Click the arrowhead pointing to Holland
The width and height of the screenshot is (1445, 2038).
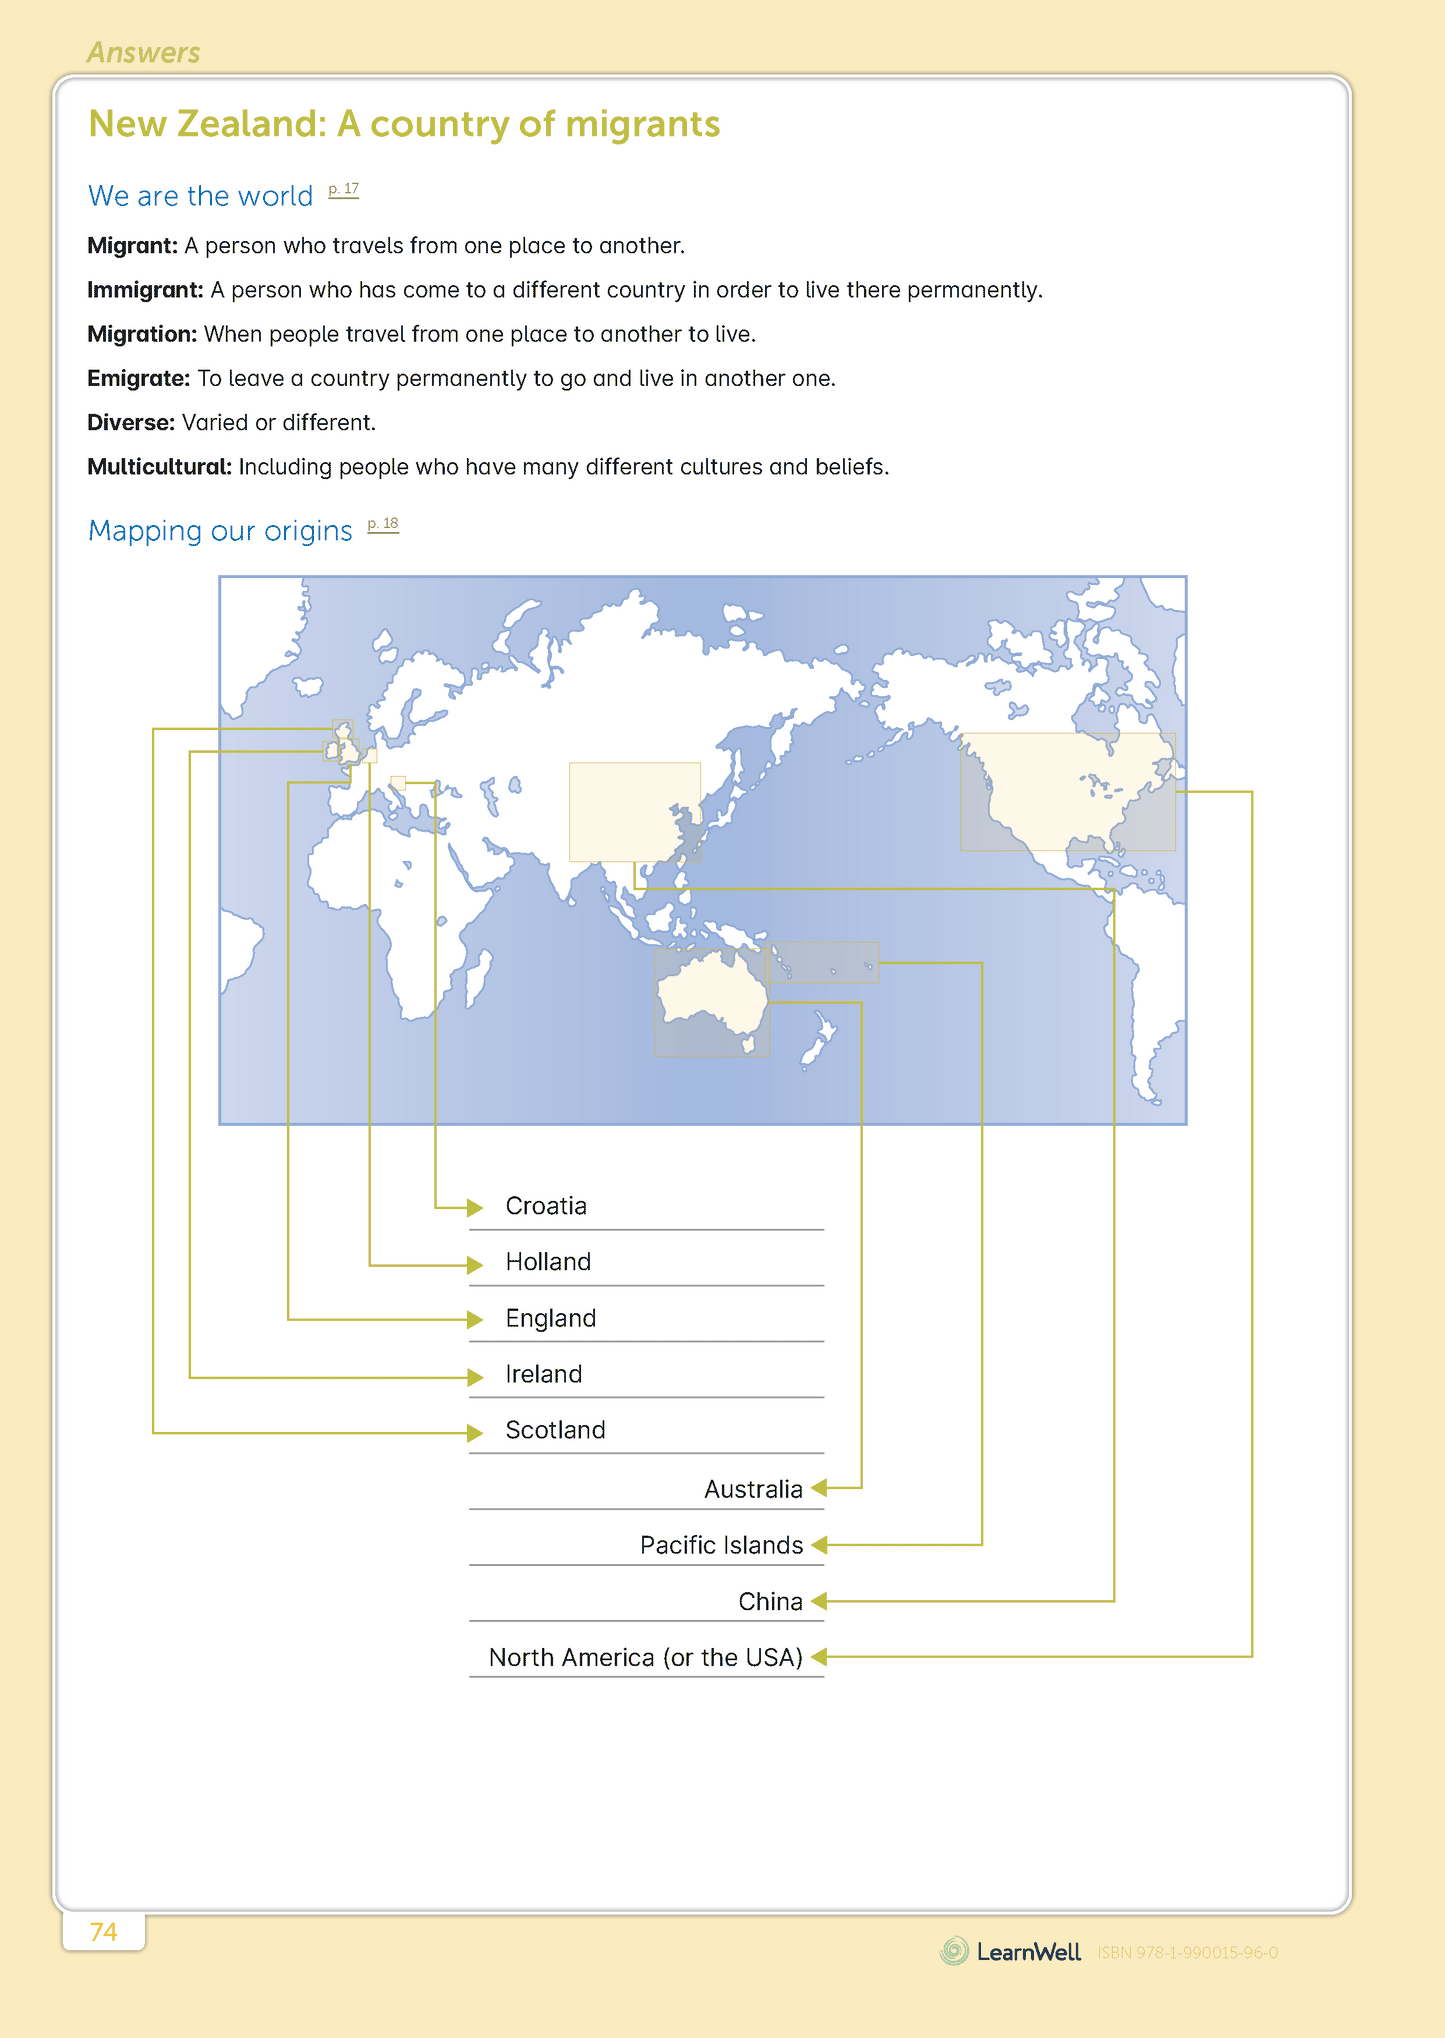point(476,1265)
